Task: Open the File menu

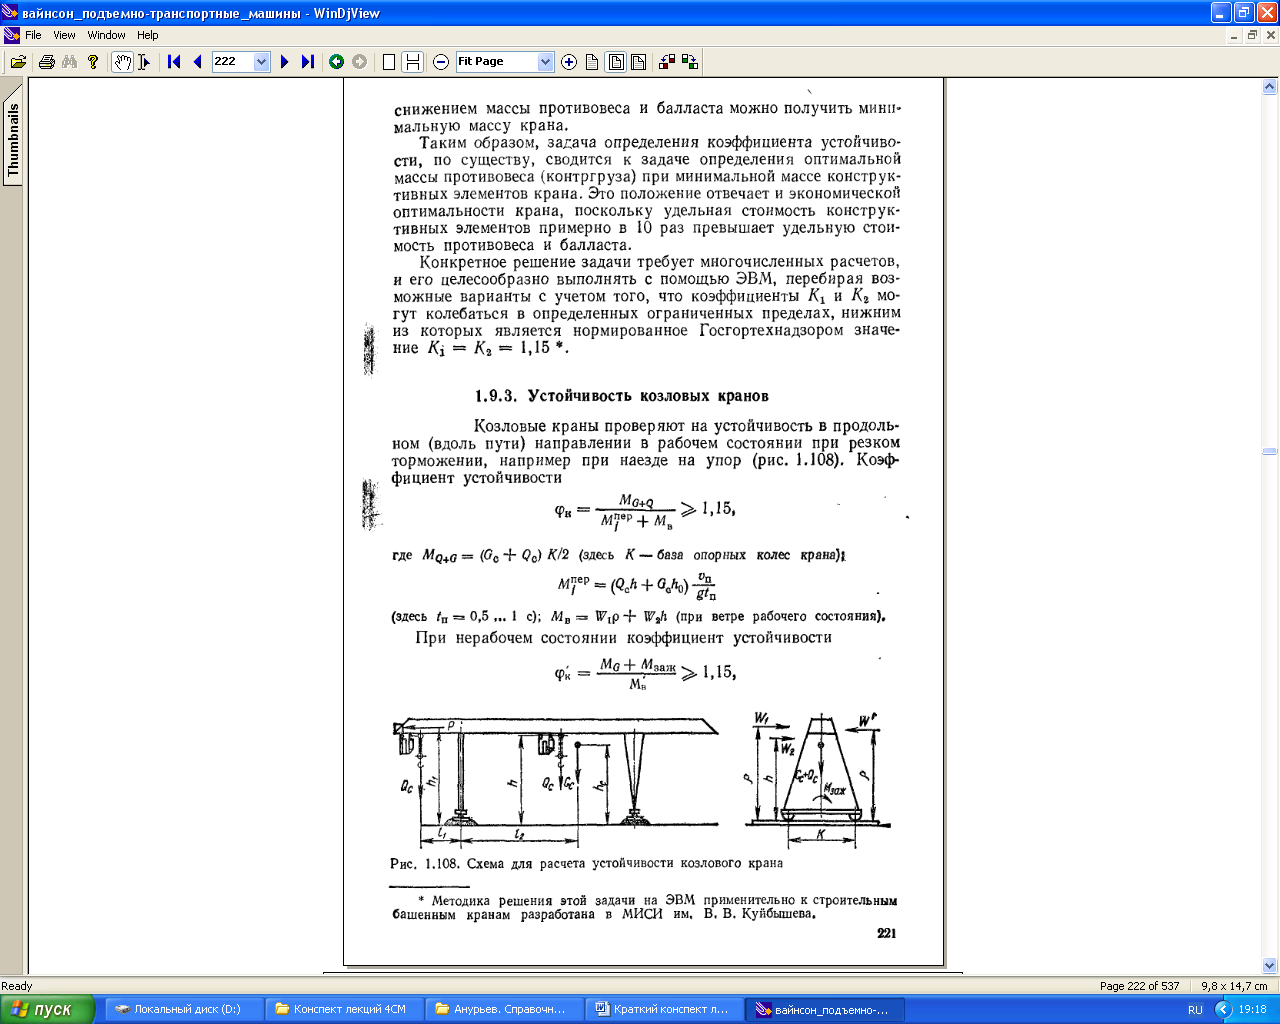Action: click(33, 35)
